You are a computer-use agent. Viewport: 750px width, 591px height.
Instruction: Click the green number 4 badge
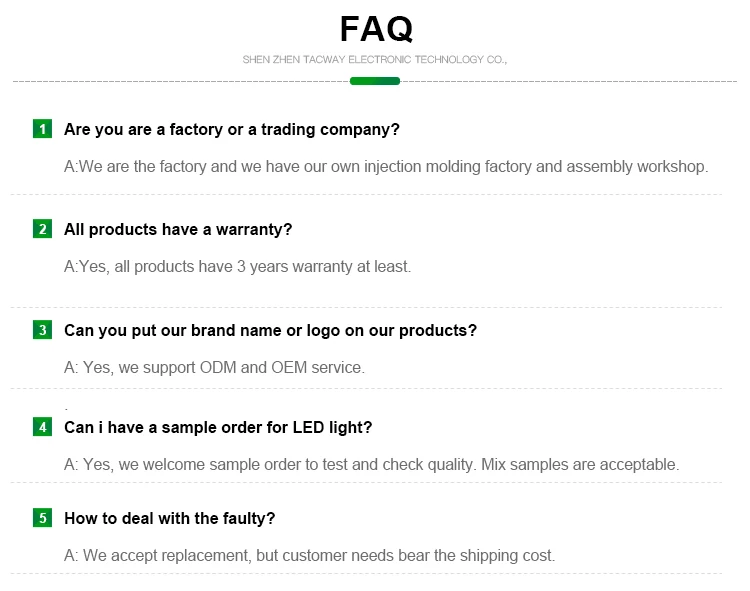point(42,427)
